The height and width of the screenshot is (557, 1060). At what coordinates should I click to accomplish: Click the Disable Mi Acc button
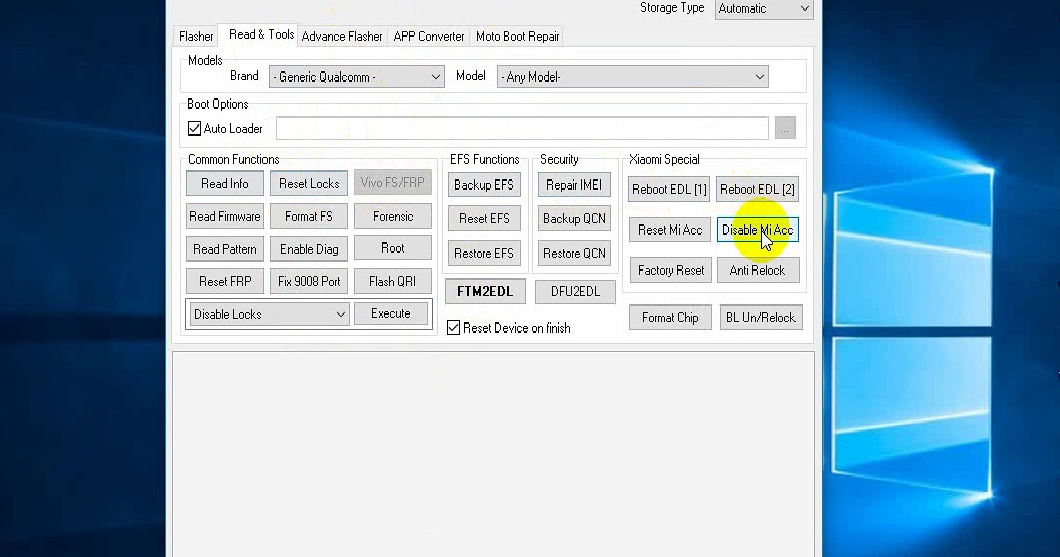tap(758, 231)
